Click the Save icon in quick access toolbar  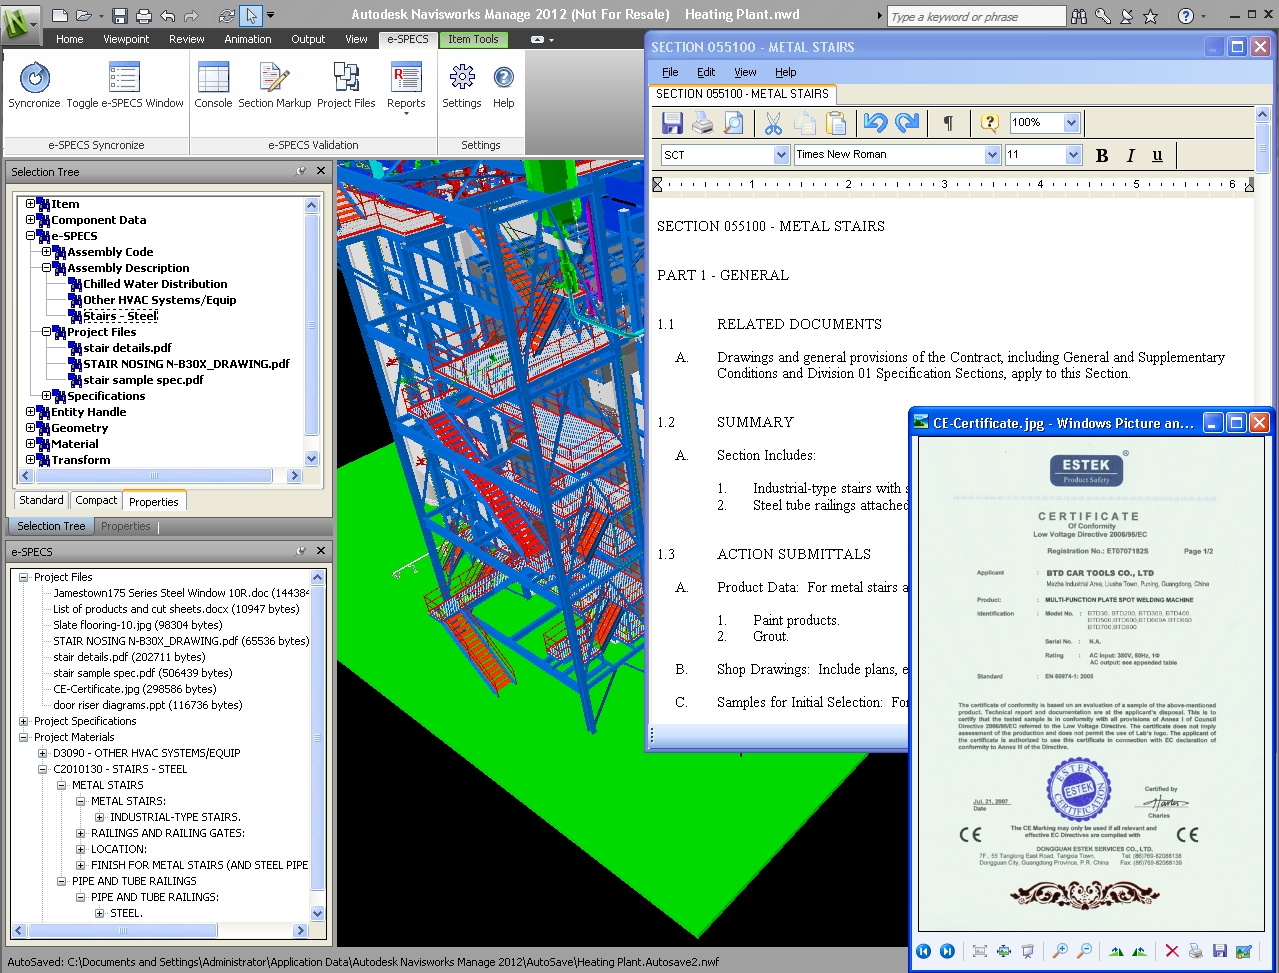(x=120, y=15)
